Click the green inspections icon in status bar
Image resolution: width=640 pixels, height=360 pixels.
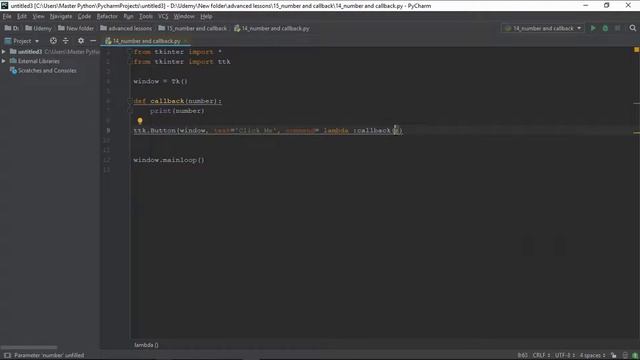pyautogui.click(x=635, y=355)
